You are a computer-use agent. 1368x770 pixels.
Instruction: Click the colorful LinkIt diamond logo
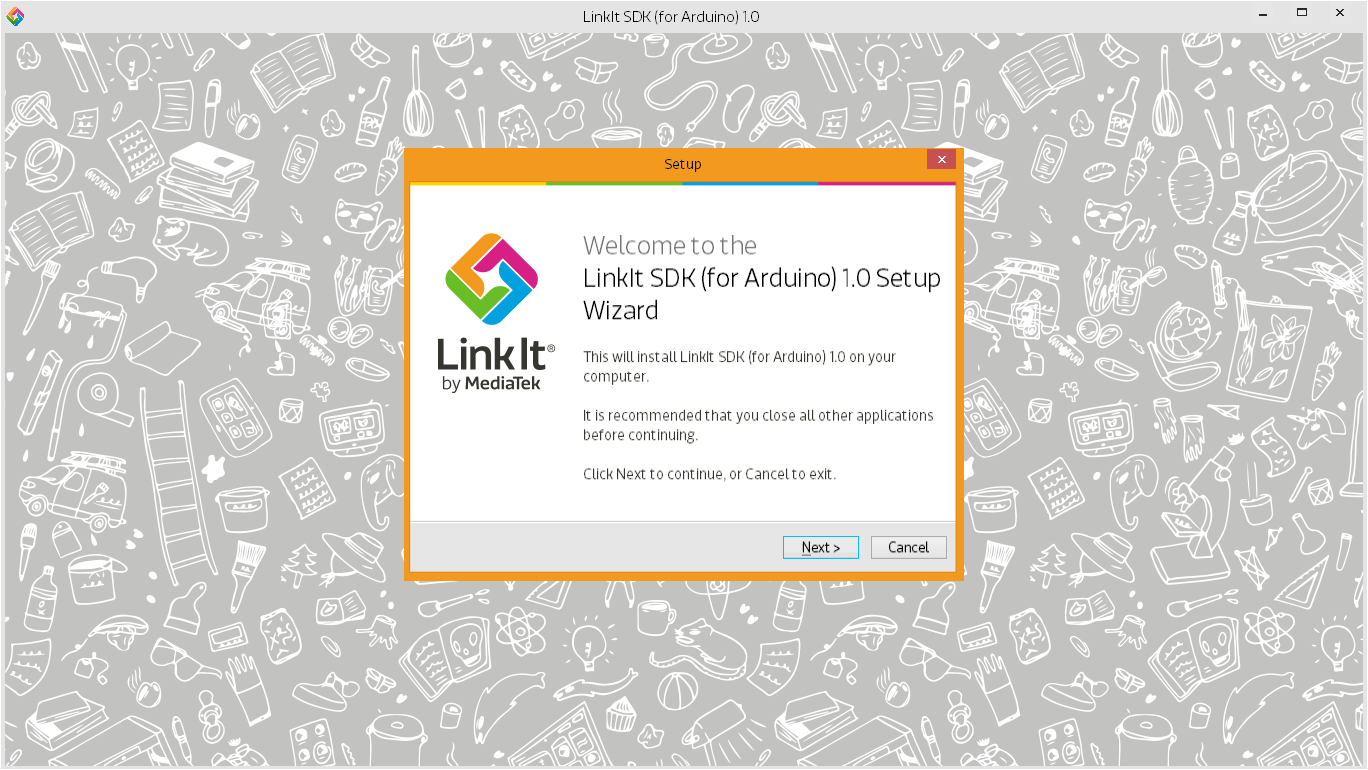click(492, 280)
